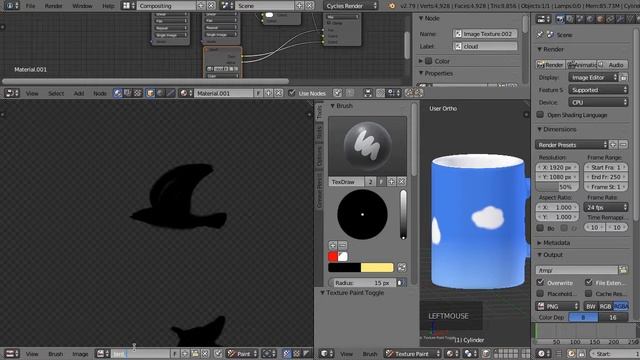The height and width of the screenshot is (360, 640).
Task: Toggle the File Extensions checkbox
Action: click(589, 282)
